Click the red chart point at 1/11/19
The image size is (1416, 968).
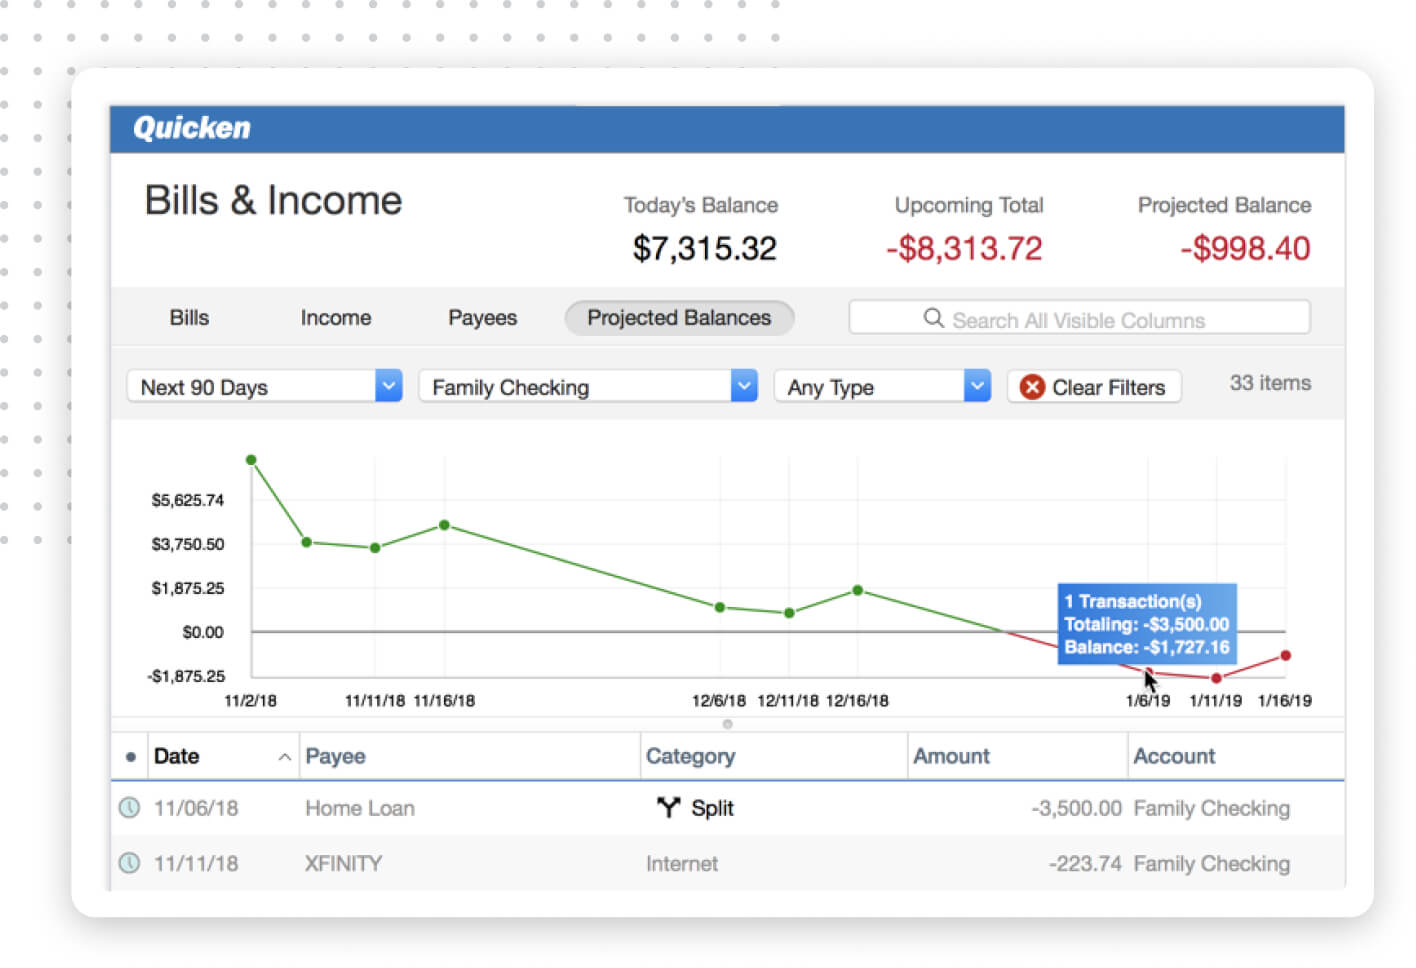[x=1216, y=678]
